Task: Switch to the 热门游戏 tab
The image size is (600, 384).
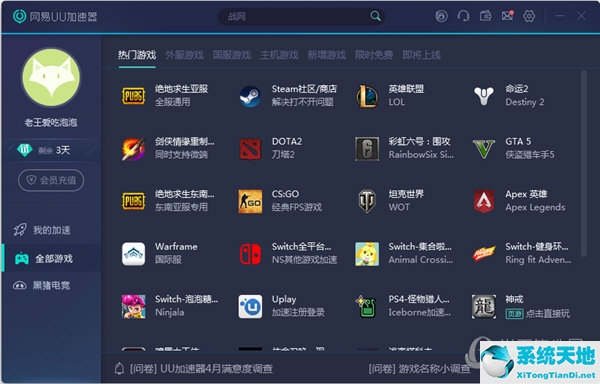Action: tap(137, 55)
